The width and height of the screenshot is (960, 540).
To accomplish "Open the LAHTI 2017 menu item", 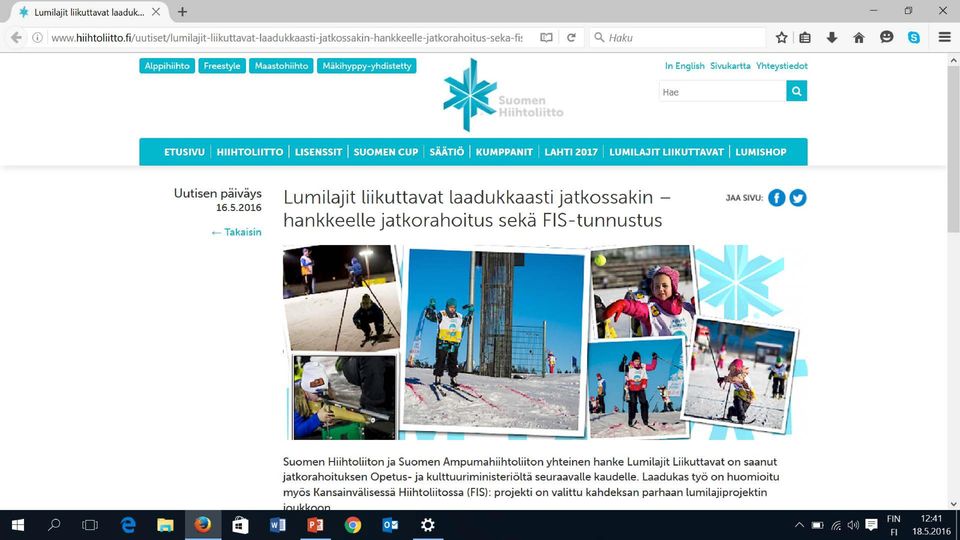I will pyautogui.click(x=571, y=152).
